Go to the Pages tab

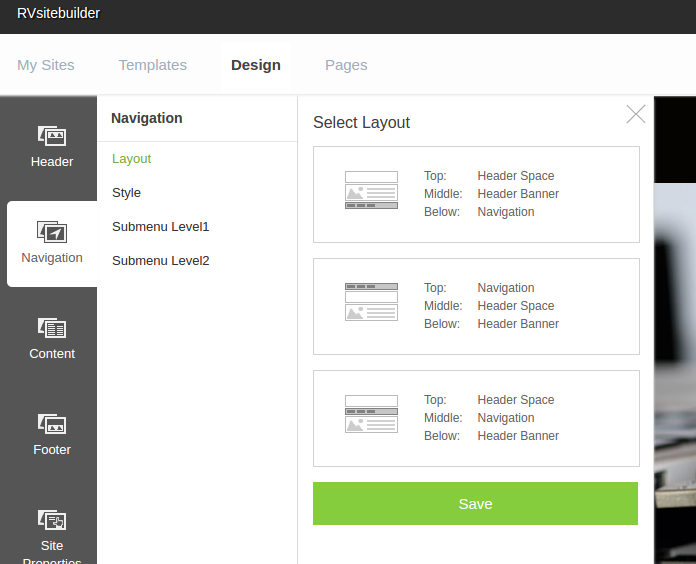(346, 65)
